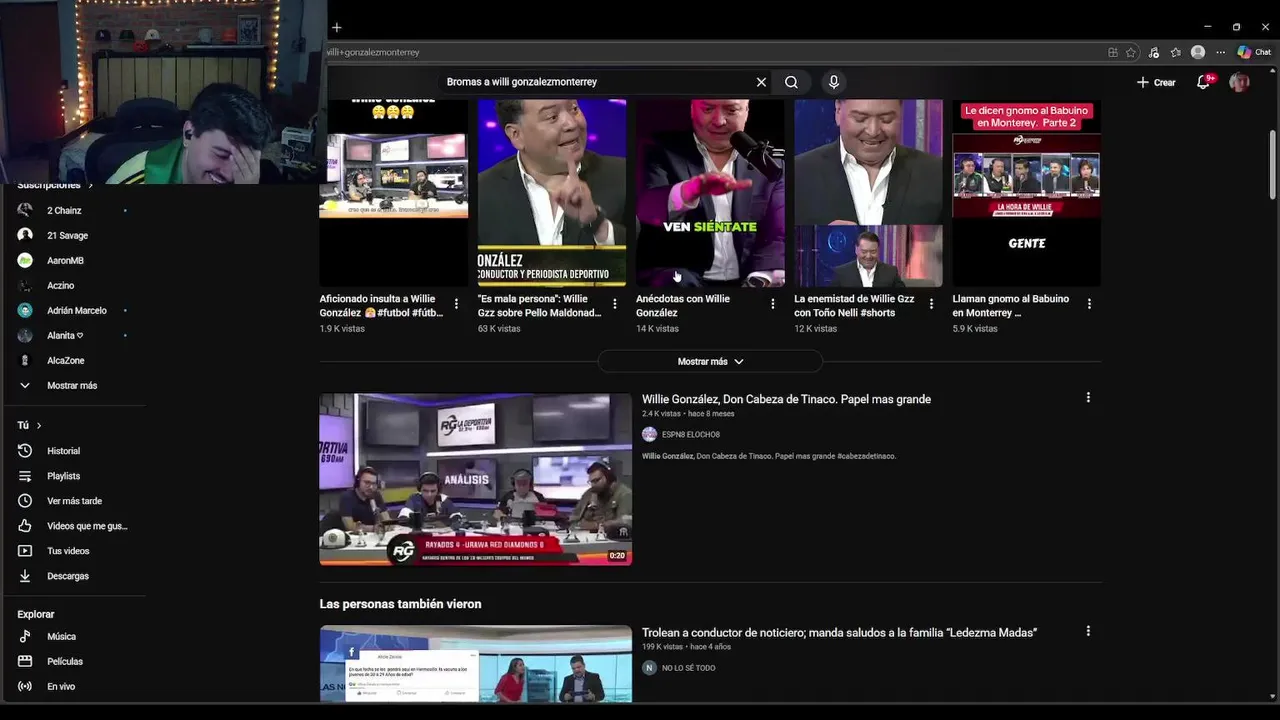Open YouTube notifications bell

pos(1204,82)
